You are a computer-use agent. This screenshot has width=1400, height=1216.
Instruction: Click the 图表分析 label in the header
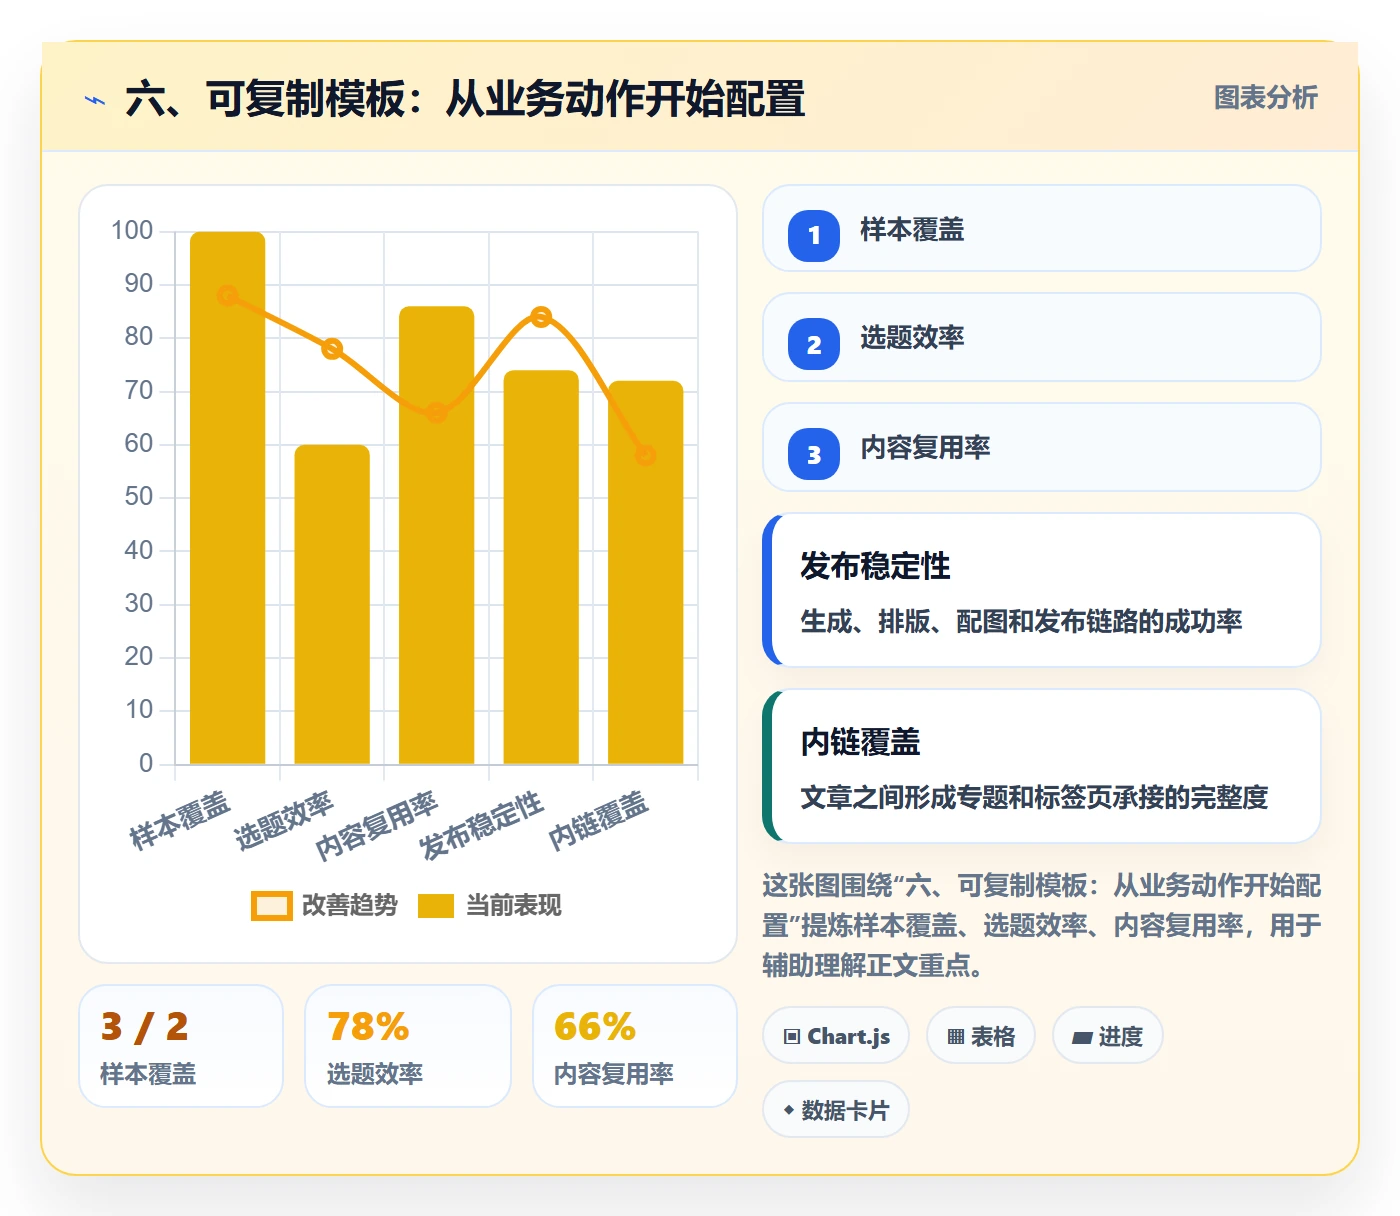coord(1265,98)
